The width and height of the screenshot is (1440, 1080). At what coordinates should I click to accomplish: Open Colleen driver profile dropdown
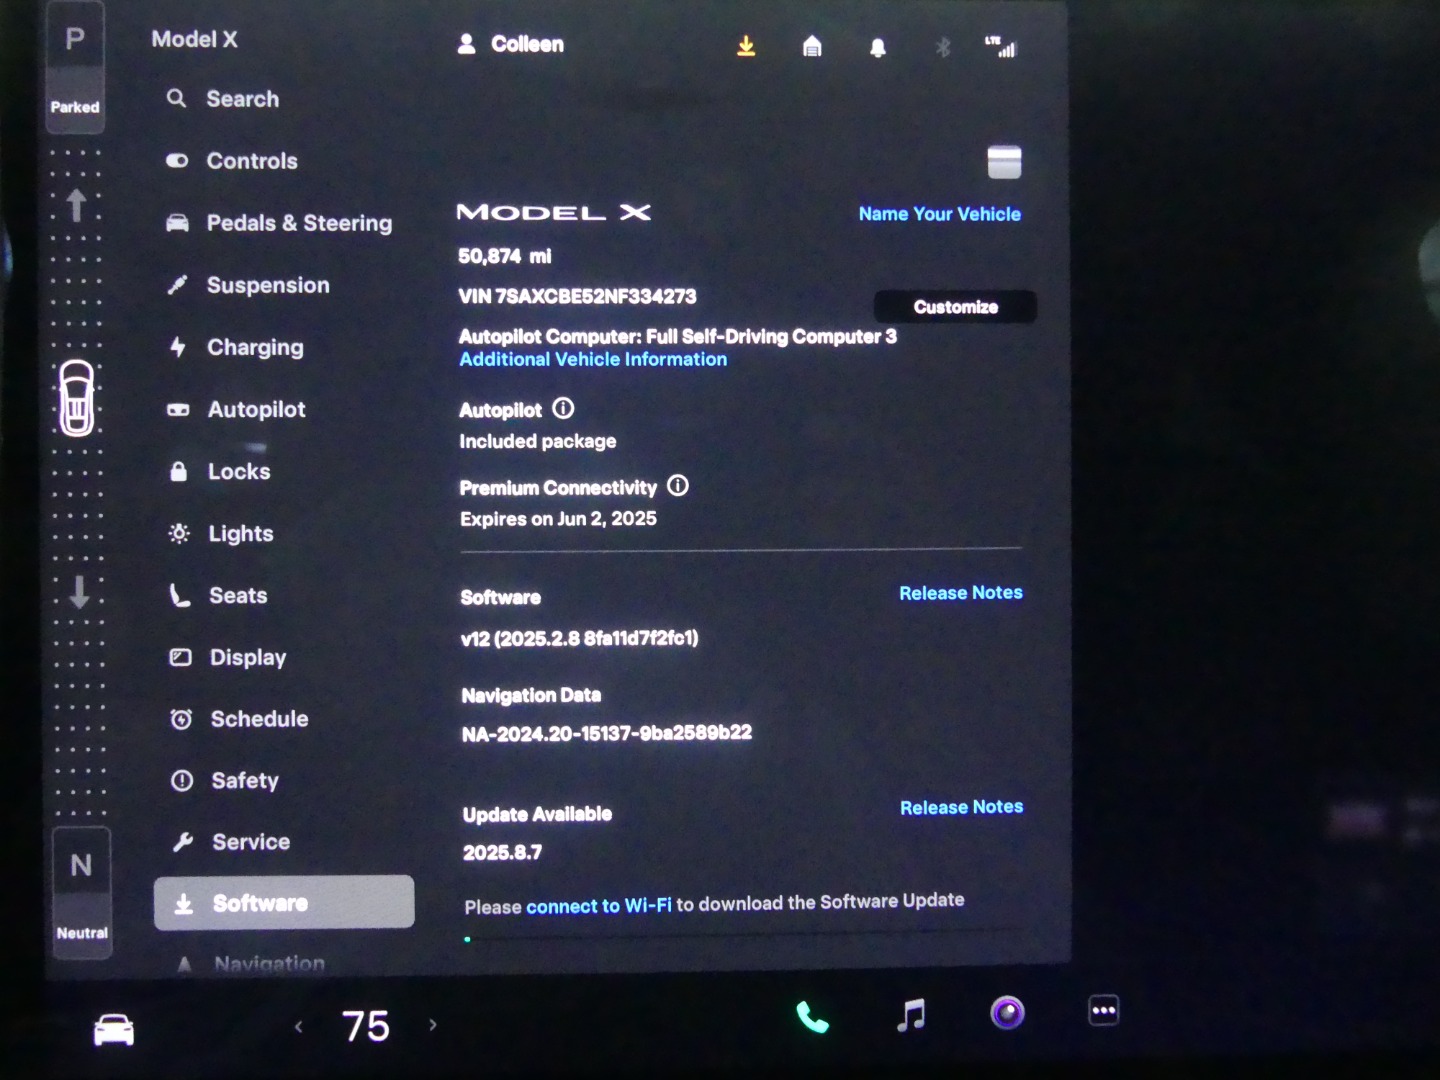[x=511, y=44]
